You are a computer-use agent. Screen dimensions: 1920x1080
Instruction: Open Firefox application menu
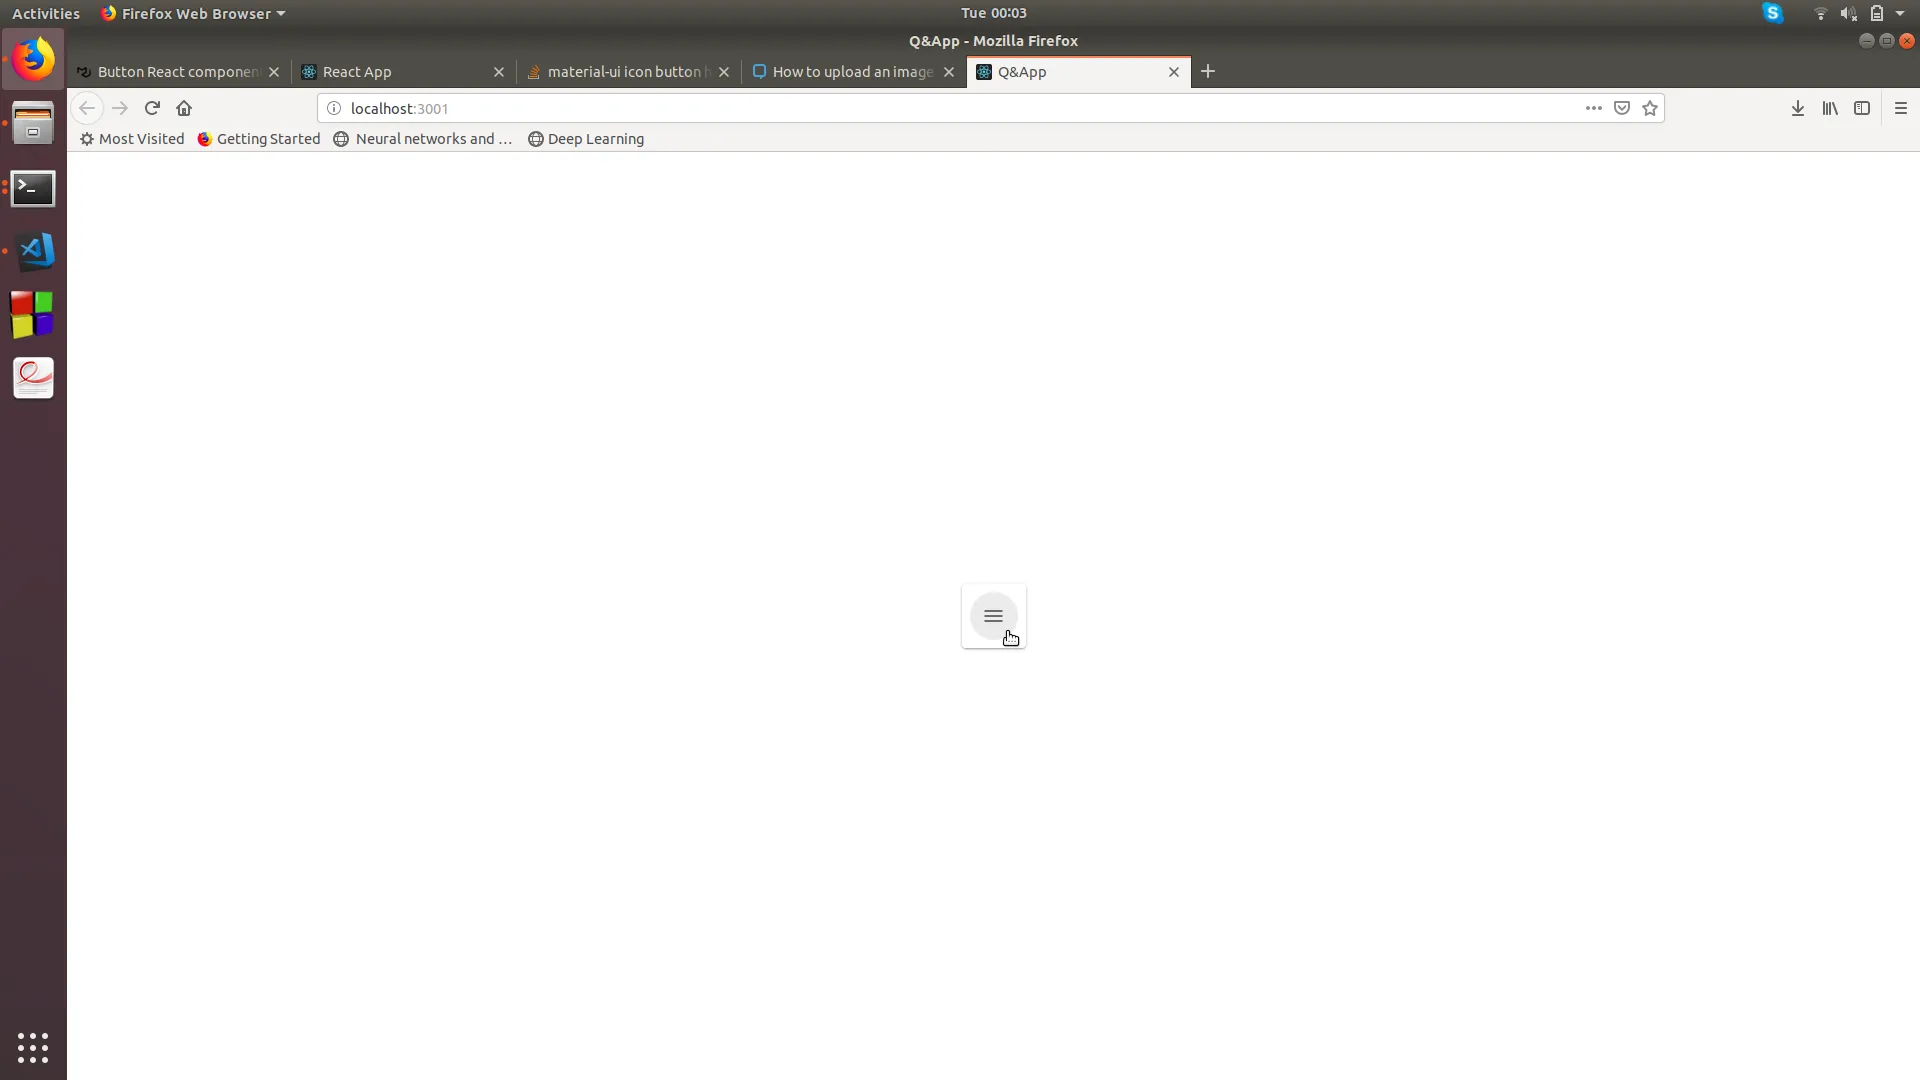click(1901, 108)
